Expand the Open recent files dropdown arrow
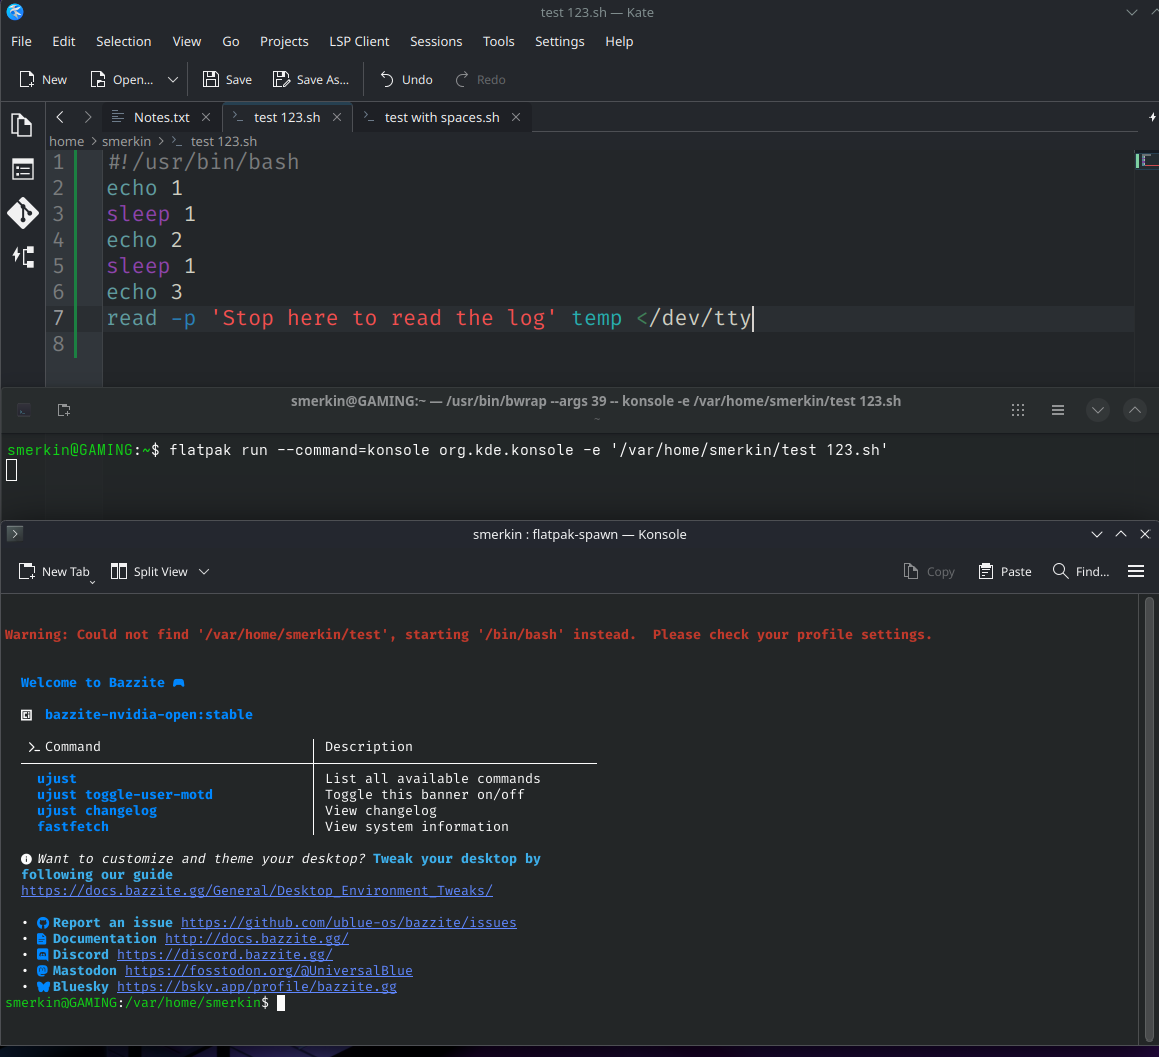The height and width of the screenshot is (1057, 1159). point(173,80)
